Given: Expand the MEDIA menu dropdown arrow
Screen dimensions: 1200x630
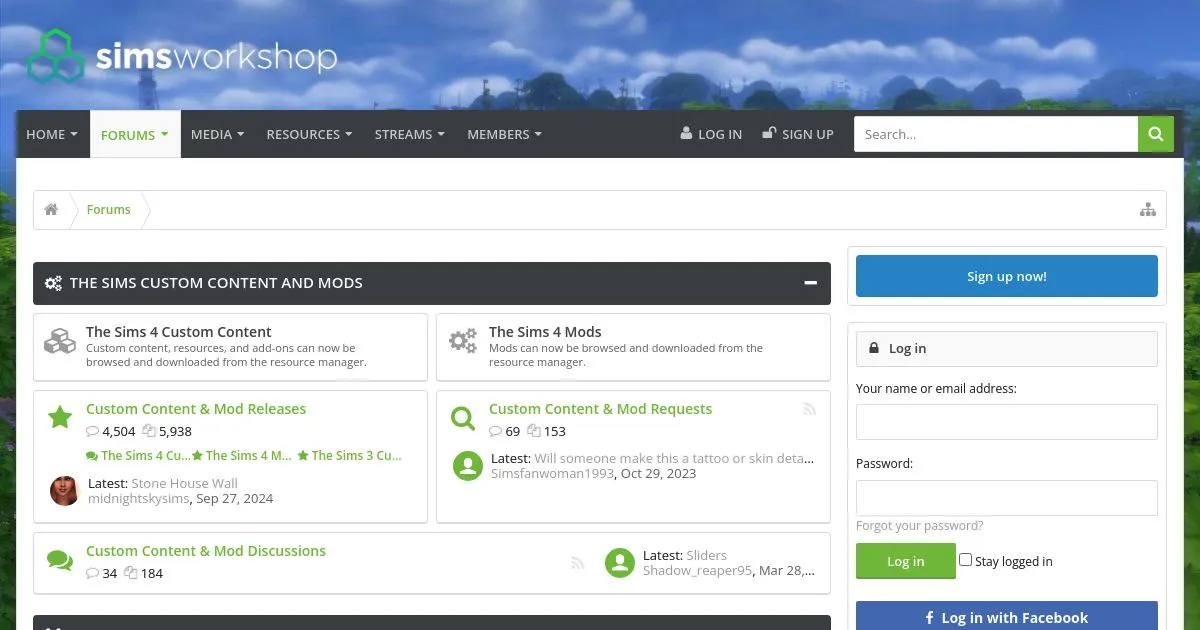Looking at the screenshot, I should 240,134.
